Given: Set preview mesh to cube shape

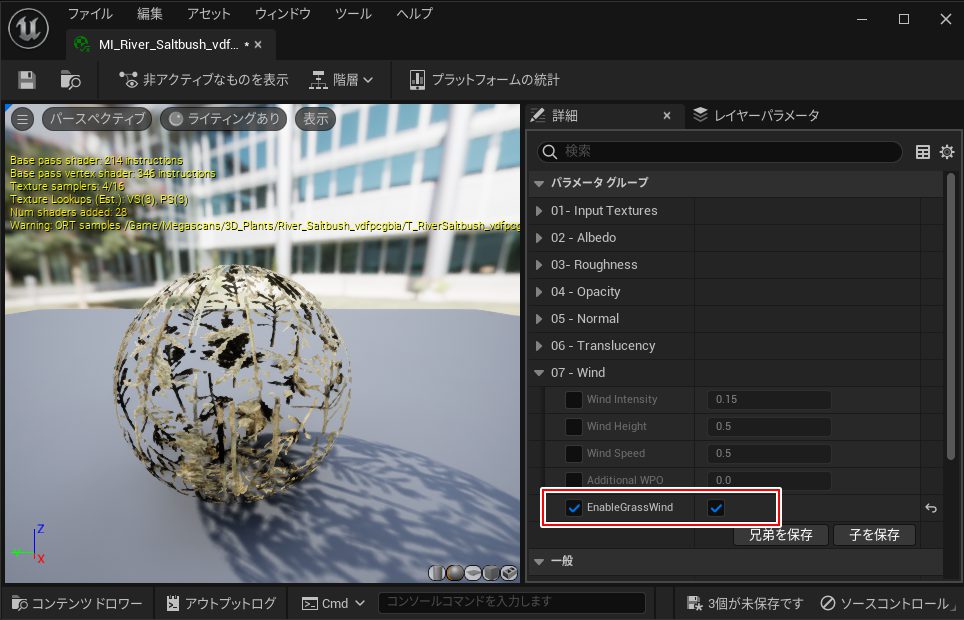Looking at the screenshot, I should pyautogui.click(x=491, y=573).
